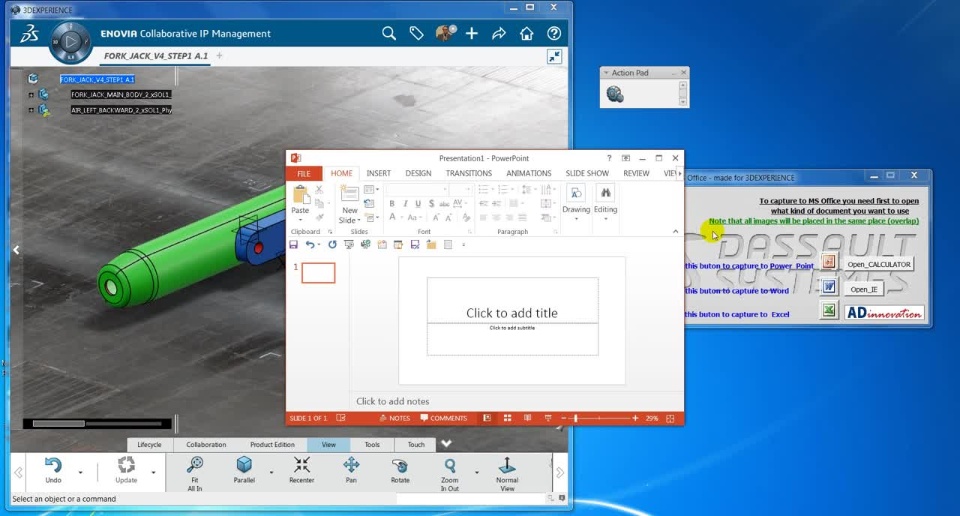Select the Normal View tool
This screenshot has width=960, height=516.
tap(507, 473)
